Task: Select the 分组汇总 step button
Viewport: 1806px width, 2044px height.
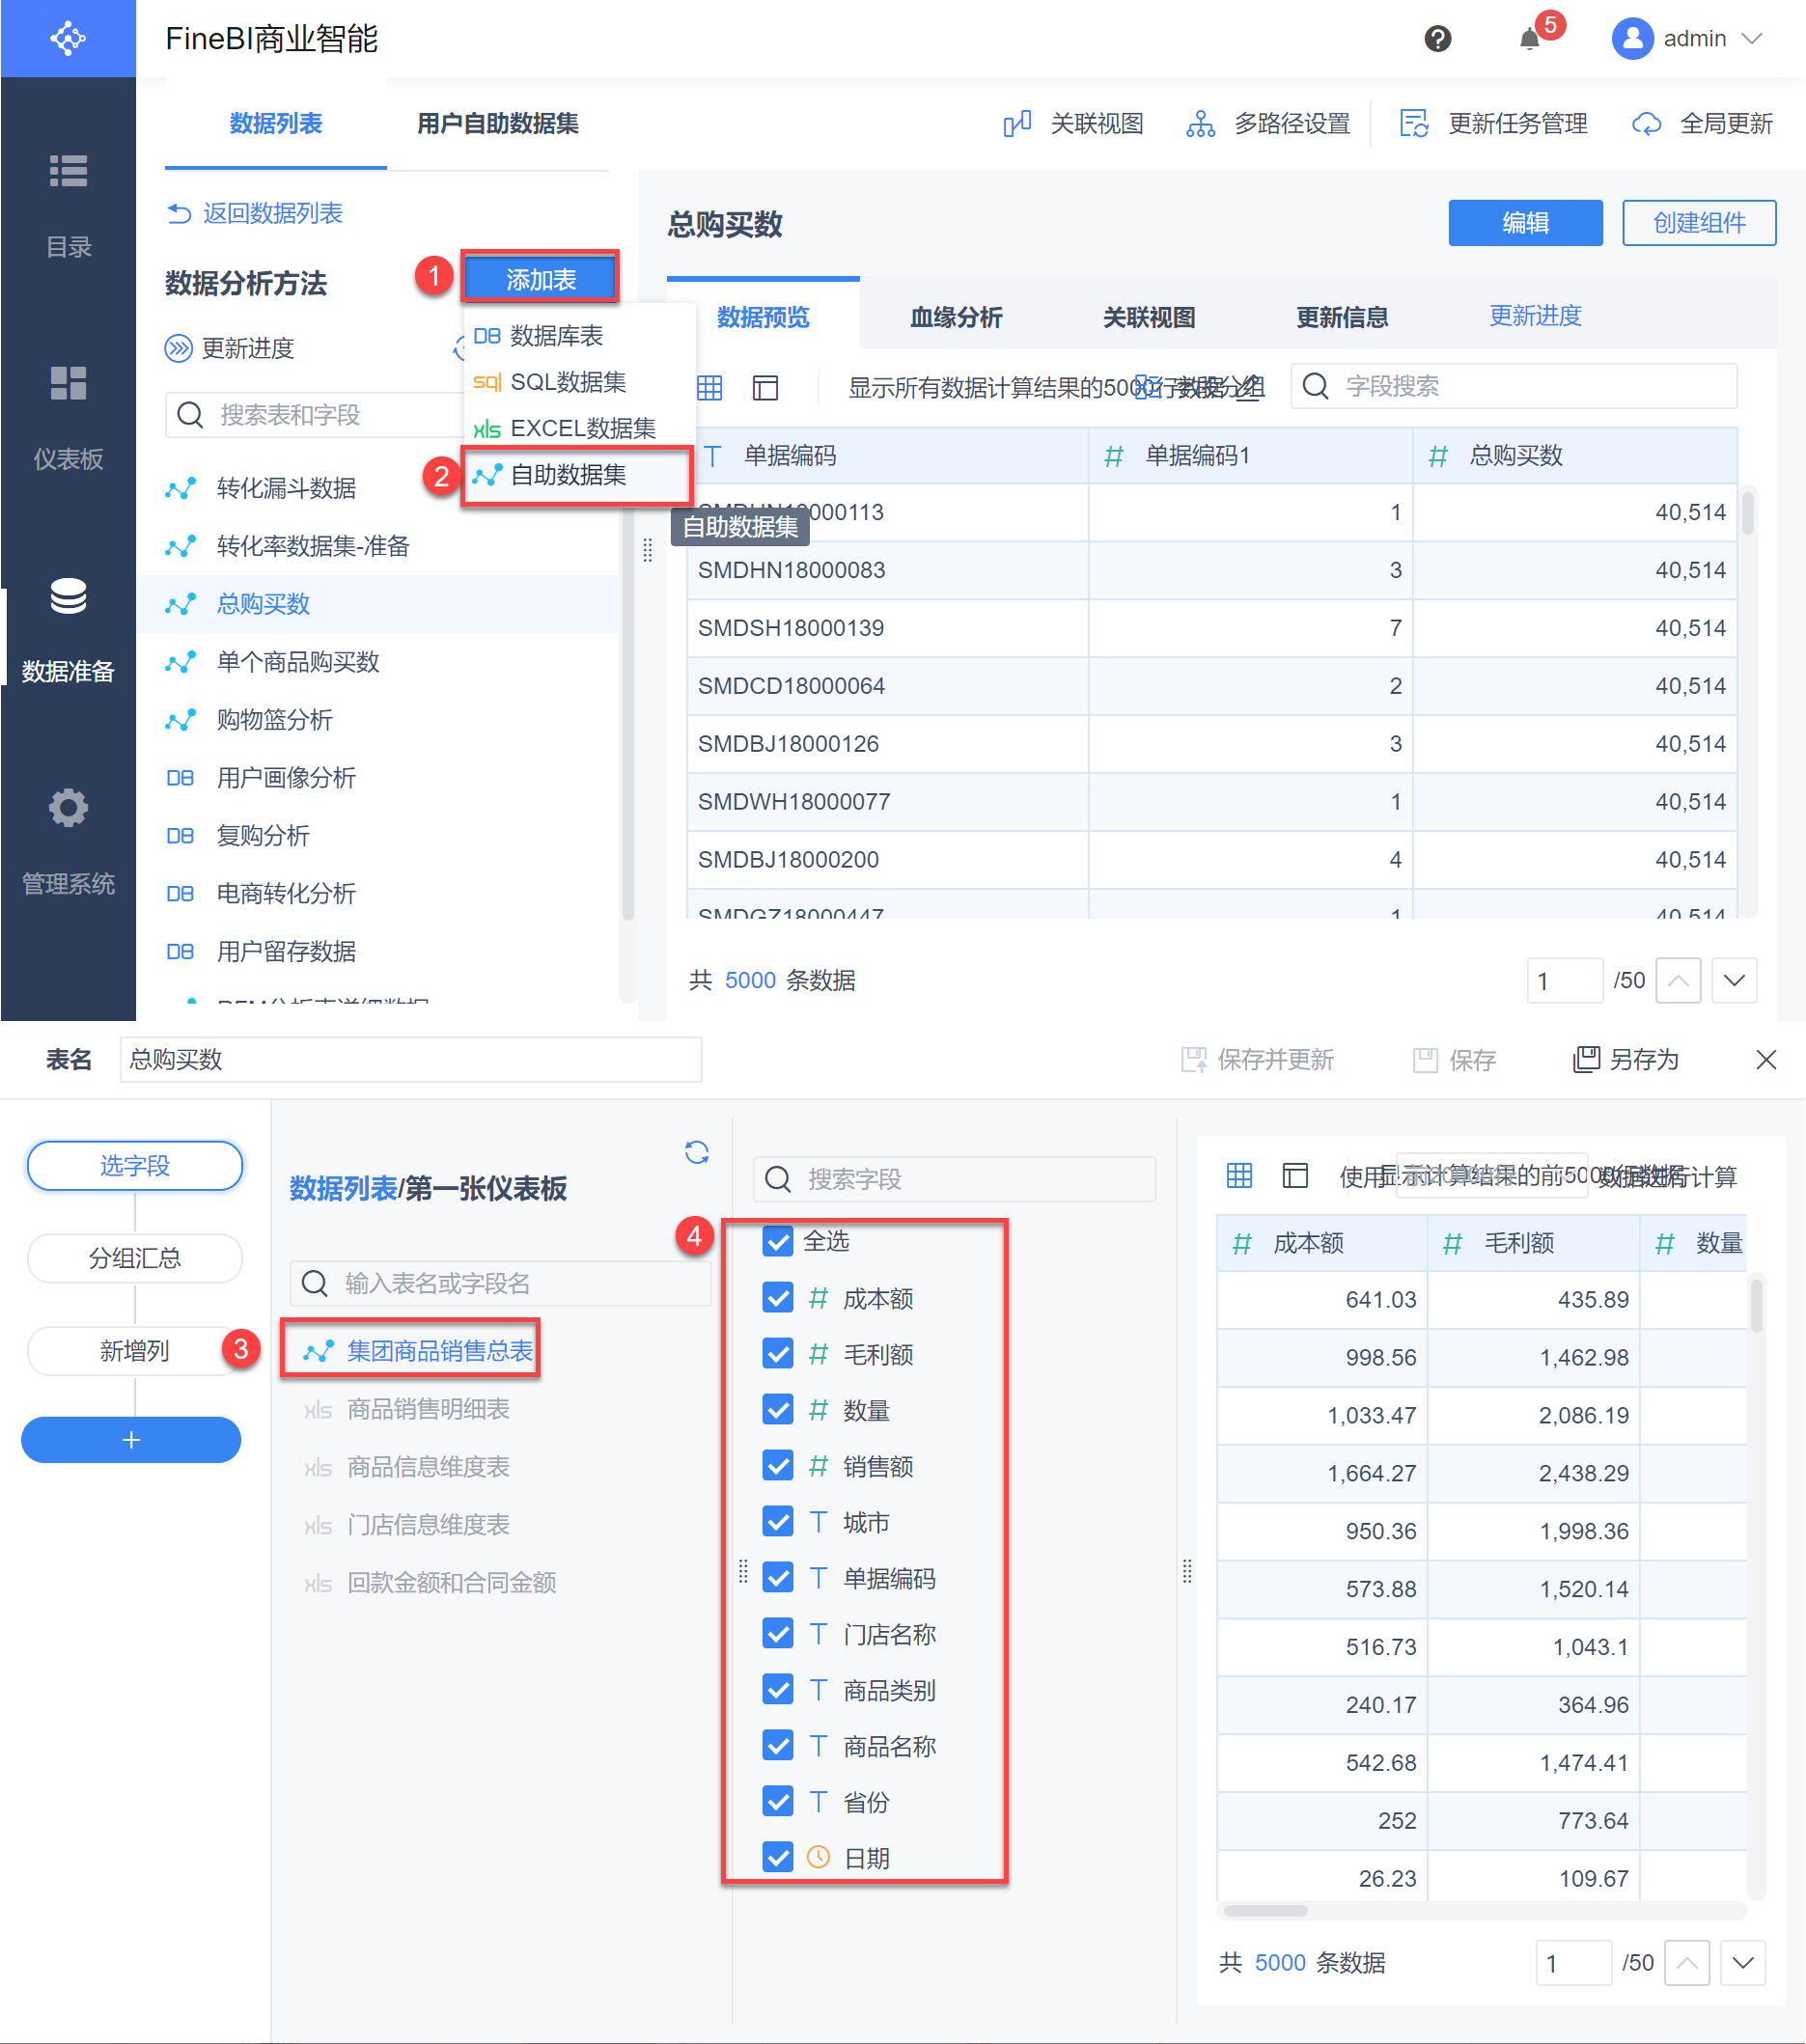Action: pos(135,1258)
